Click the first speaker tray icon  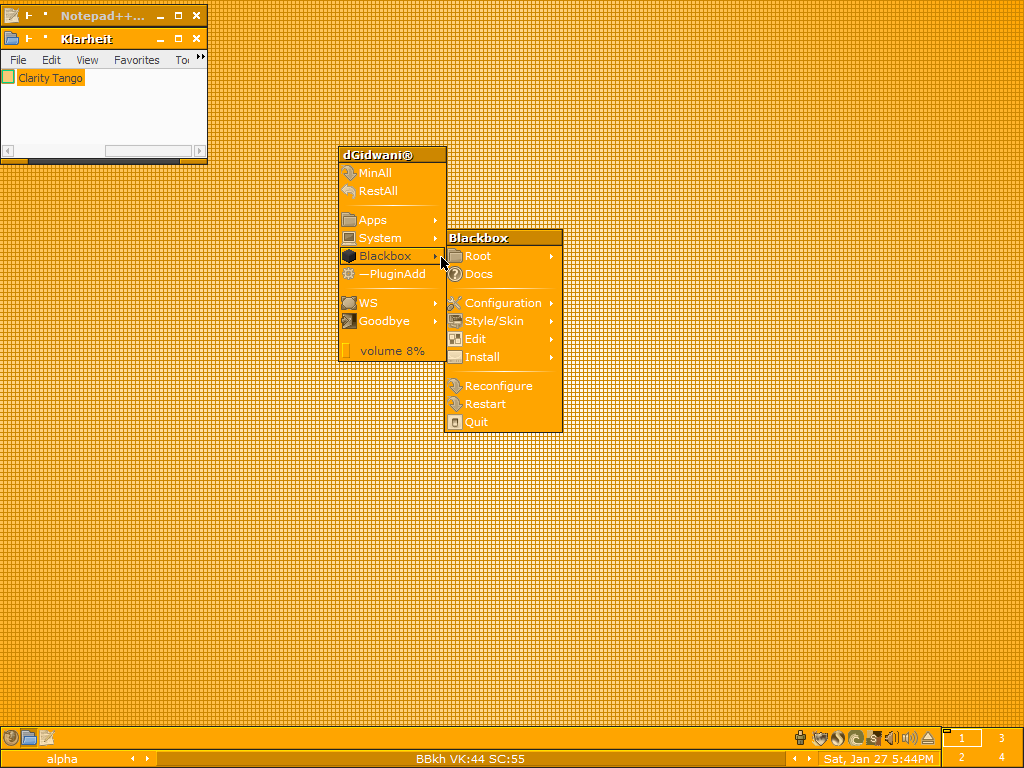point(891,739)
